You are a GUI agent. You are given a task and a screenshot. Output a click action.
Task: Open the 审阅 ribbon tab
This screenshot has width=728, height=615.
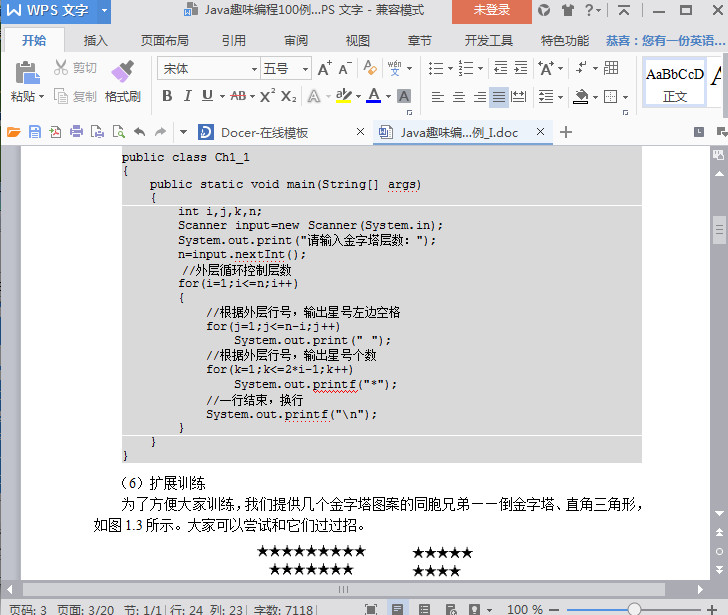pyautogui.click(x=296, y=41)
